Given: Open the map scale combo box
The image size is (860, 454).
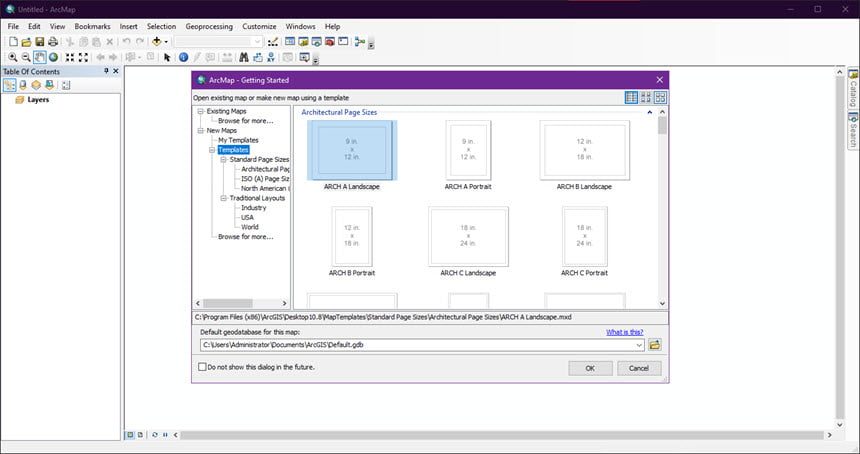Looking at the screenshot, I should click(218, 42).
